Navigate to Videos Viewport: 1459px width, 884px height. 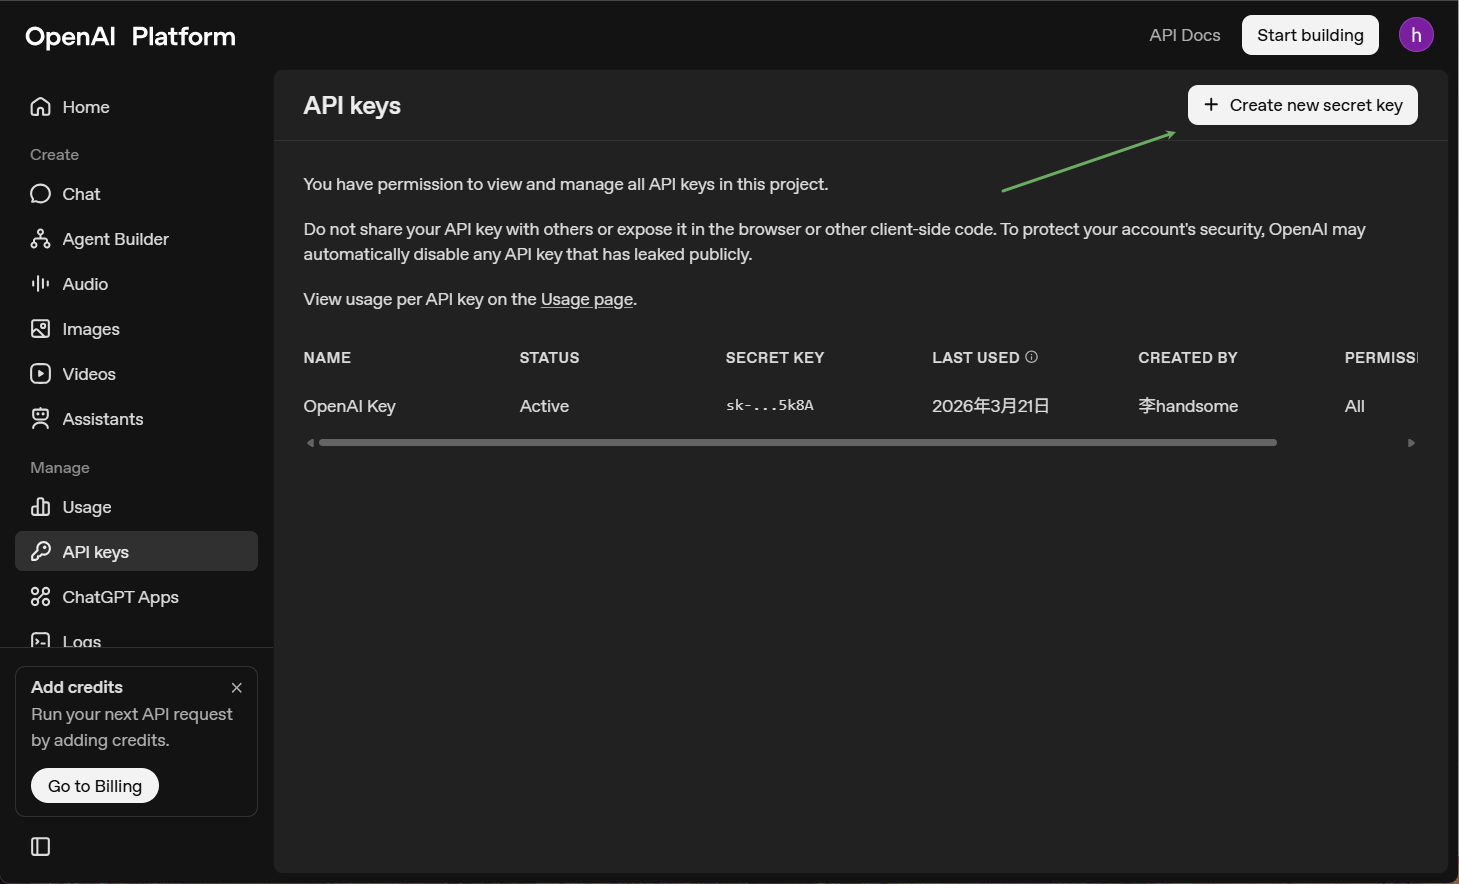click(136, 374)
